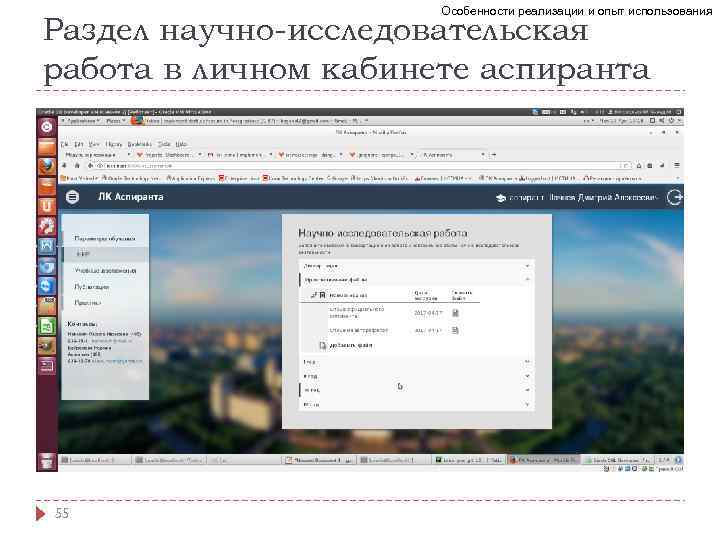
Task: Click the graduation cap icon by user name
Action: click(x=501, y=198)
